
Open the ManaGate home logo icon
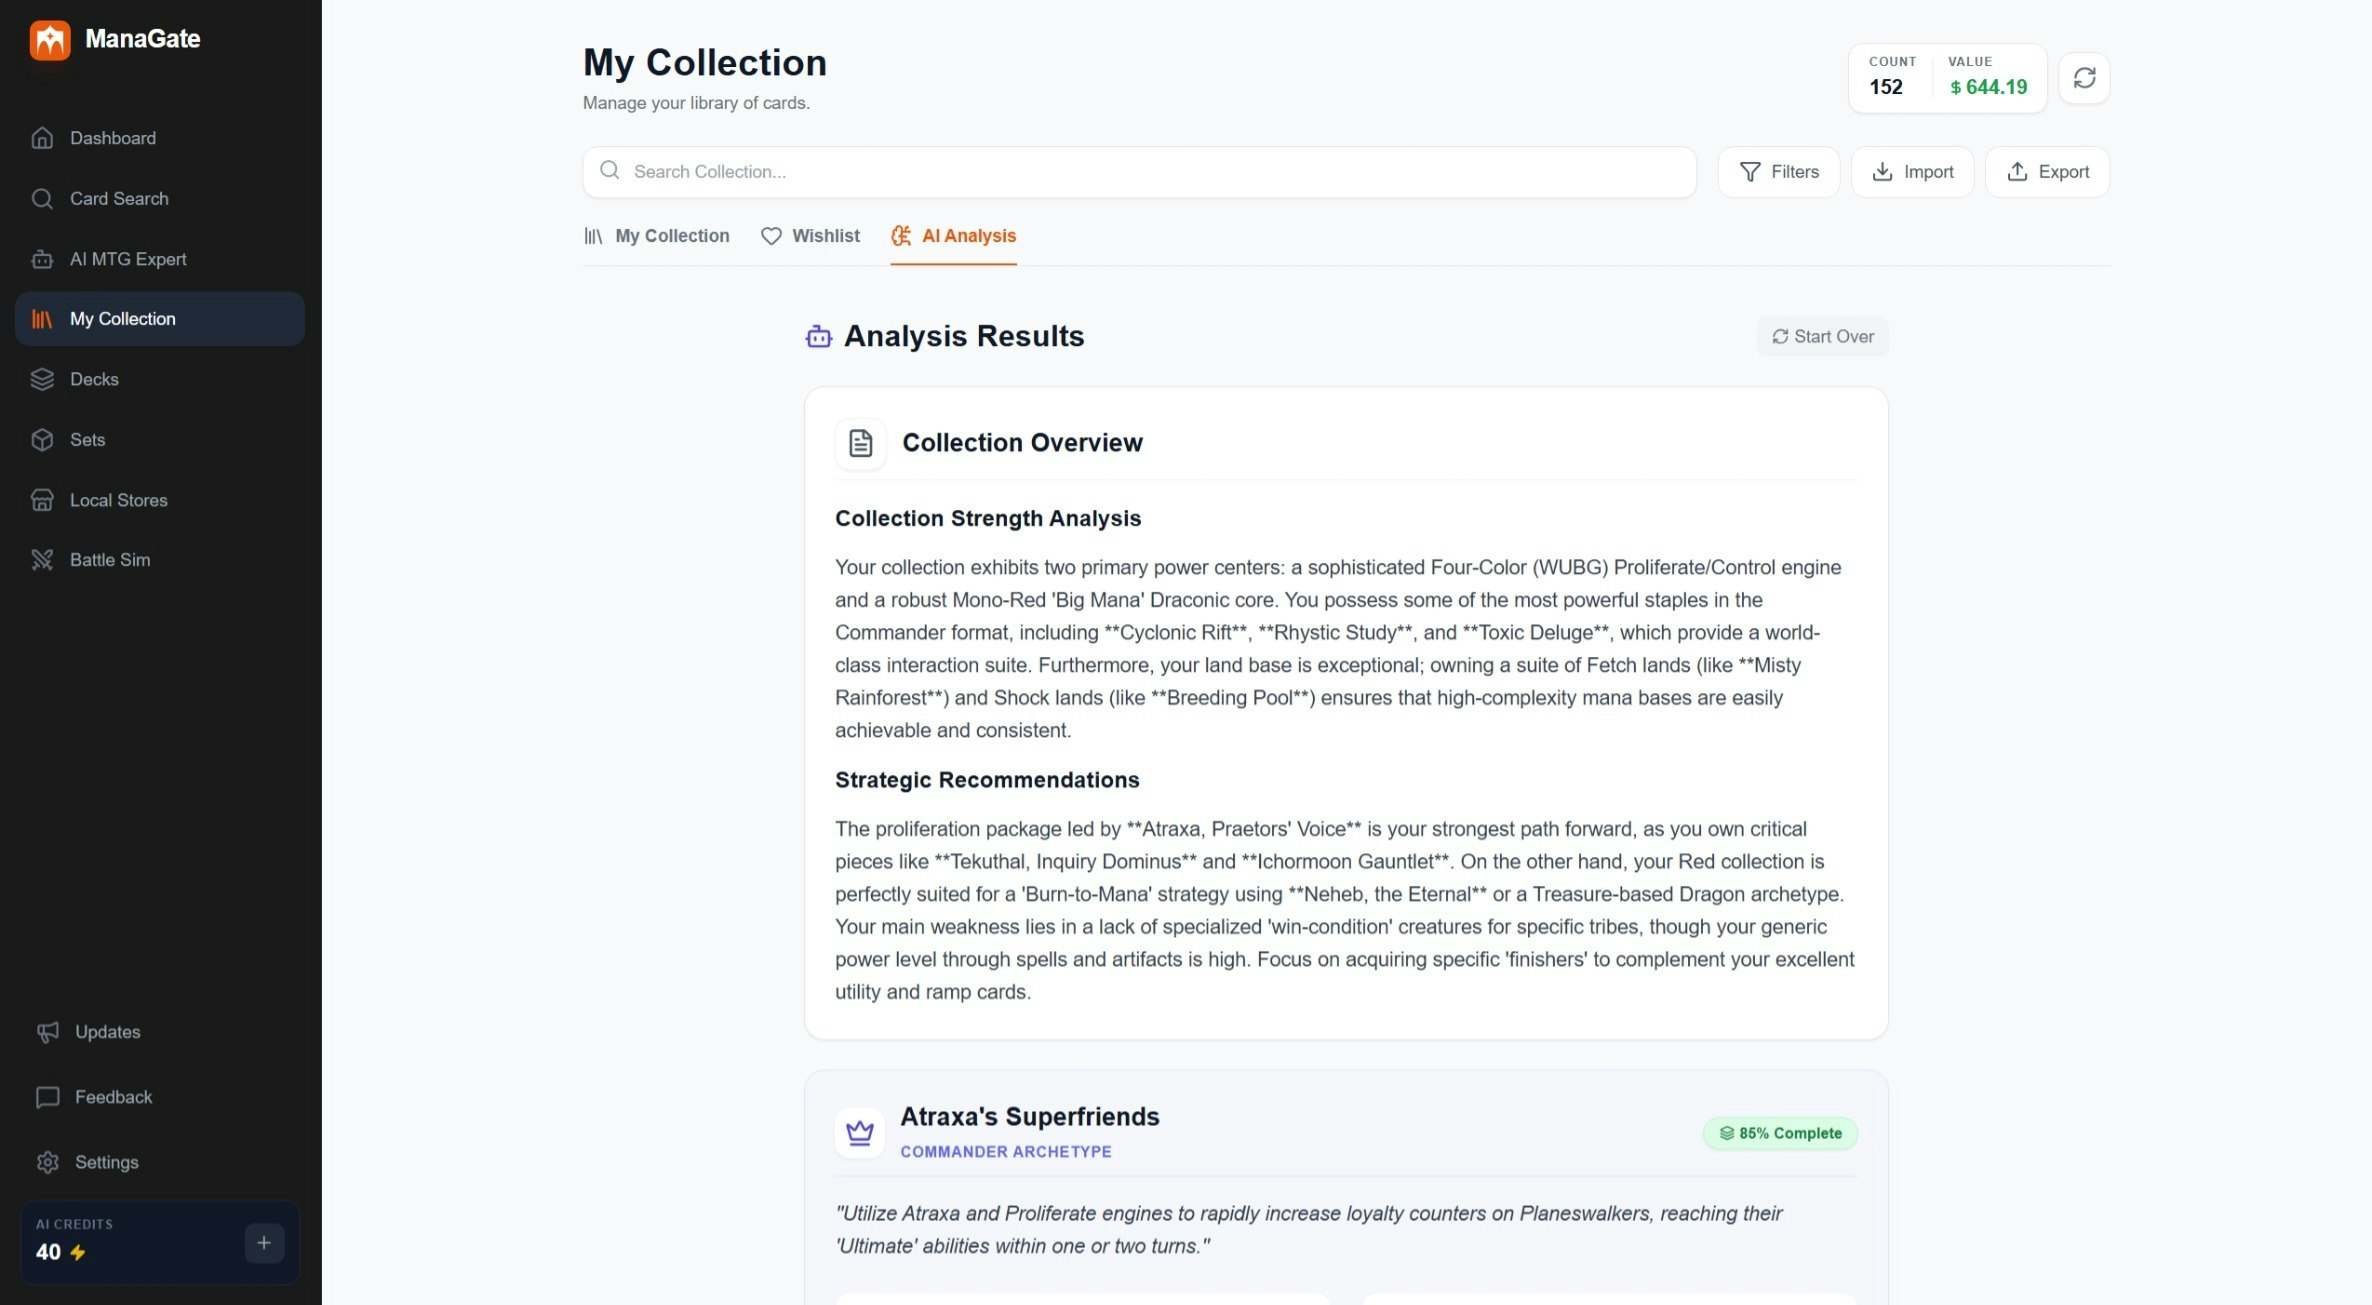(50, 40)
